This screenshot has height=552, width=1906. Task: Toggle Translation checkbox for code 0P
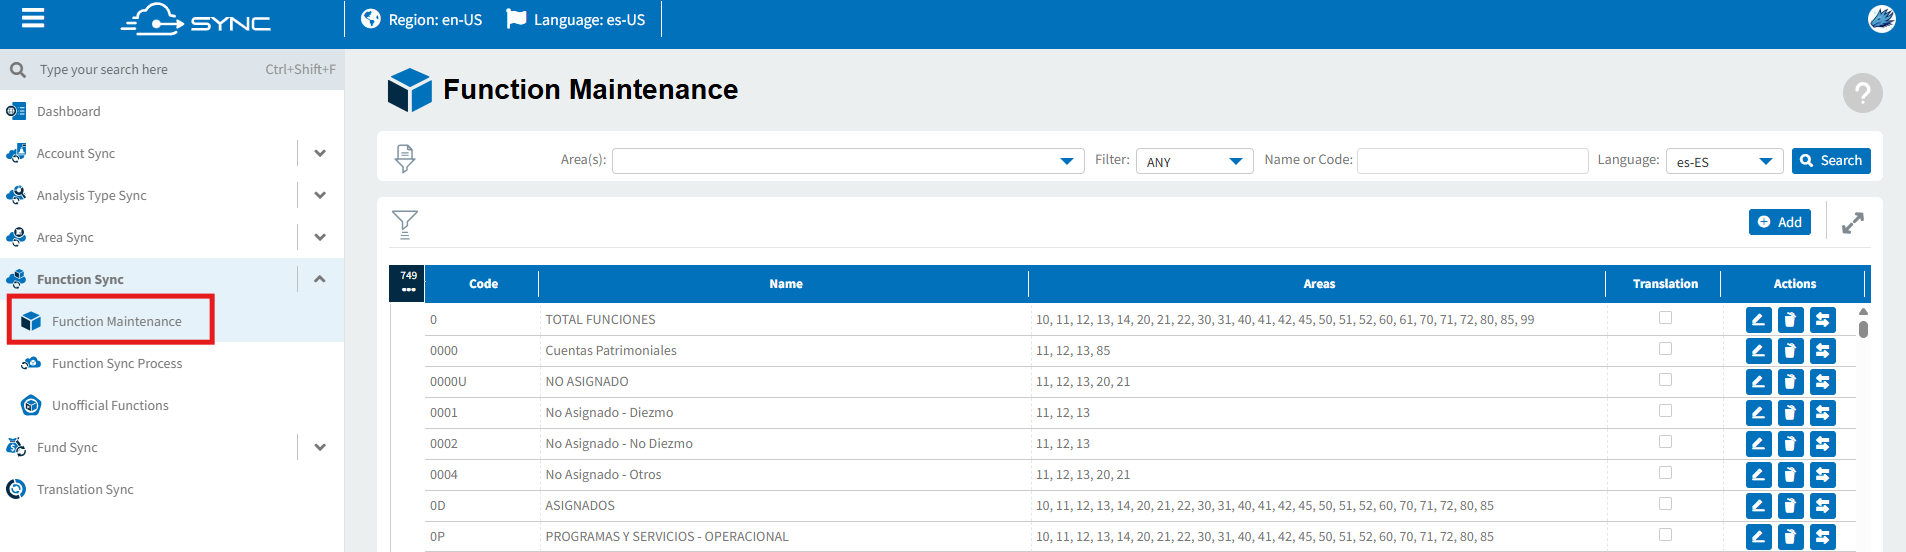pos(1665,535)
